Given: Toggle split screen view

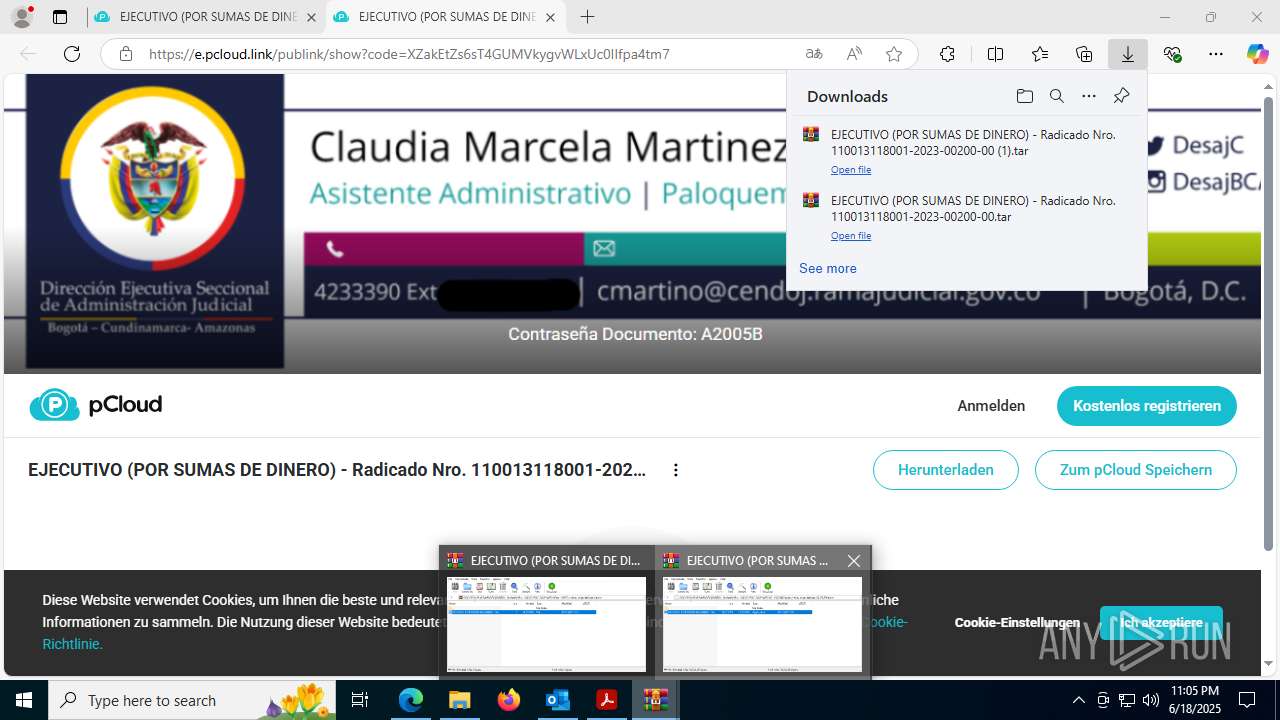Looking at the screenshot, I should (995, 54).
